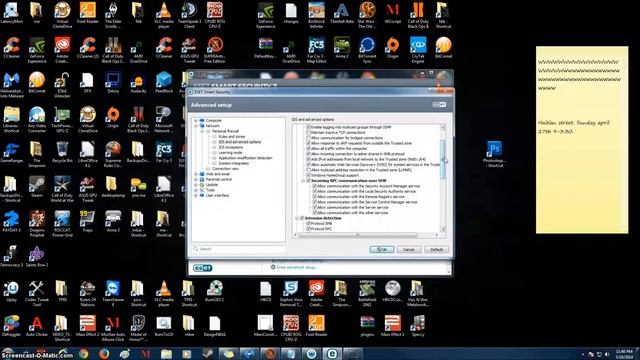The height and width of the screenshot is (360, 640).
Task: Expand the Computer tree node
Action: (196, 121)
